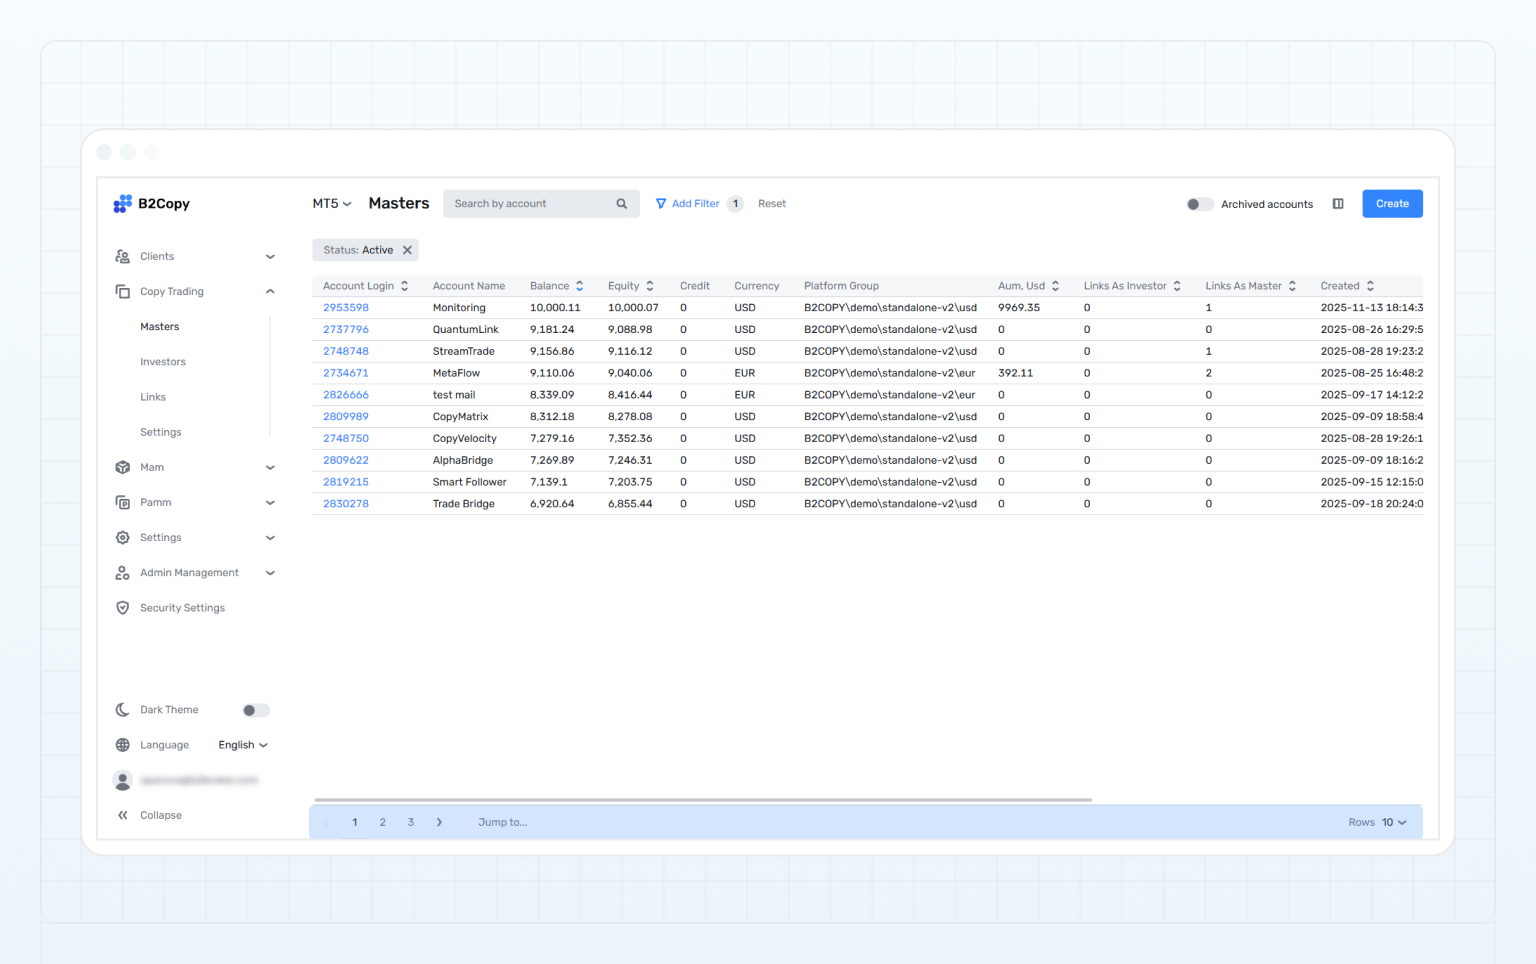Viewport: 1536px width, 964px height.
Task: Change the Rows per page dropdown
Action: (x=1390, y=821)
